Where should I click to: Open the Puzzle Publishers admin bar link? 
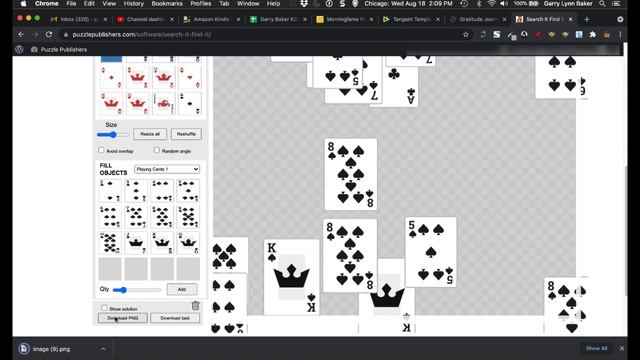click(x=59, y=49)
